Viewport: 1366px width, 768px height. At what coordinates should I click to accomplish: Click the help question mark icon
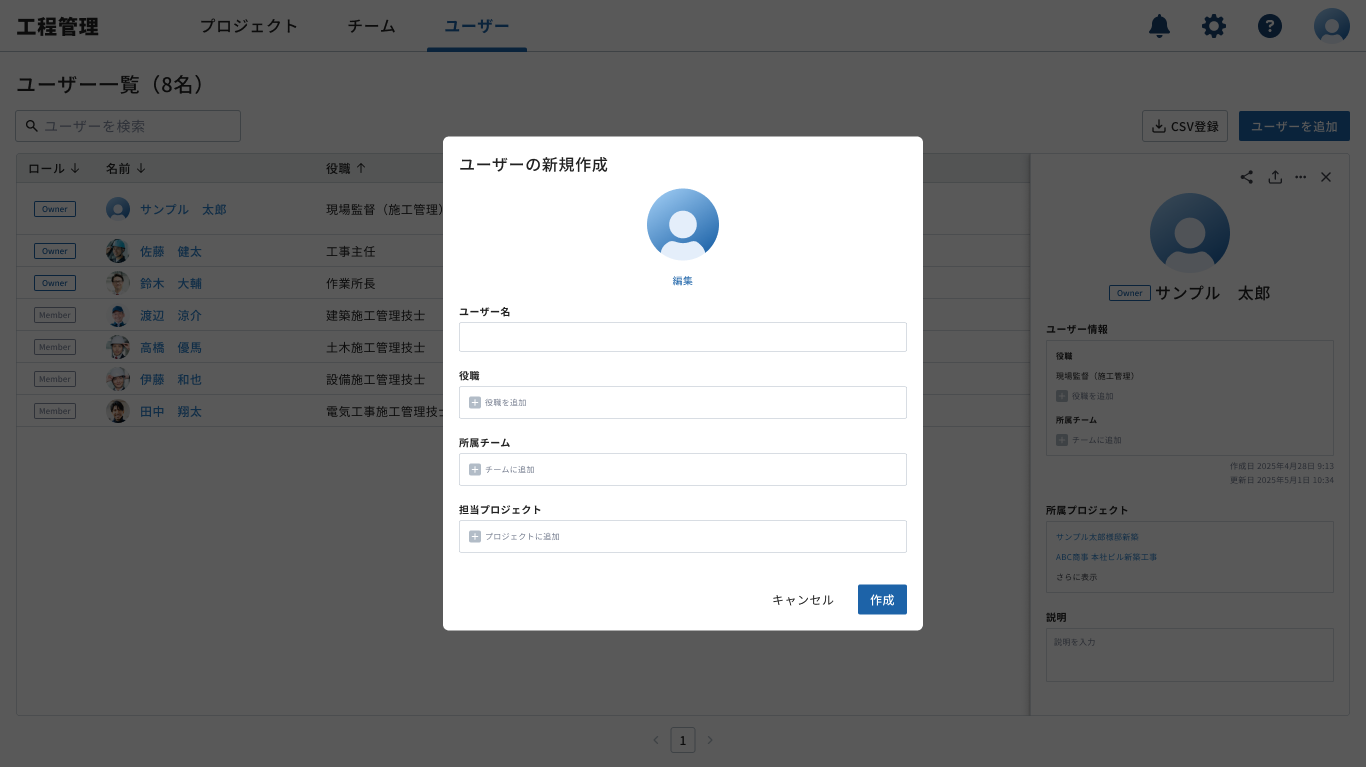pos(1269,26)
